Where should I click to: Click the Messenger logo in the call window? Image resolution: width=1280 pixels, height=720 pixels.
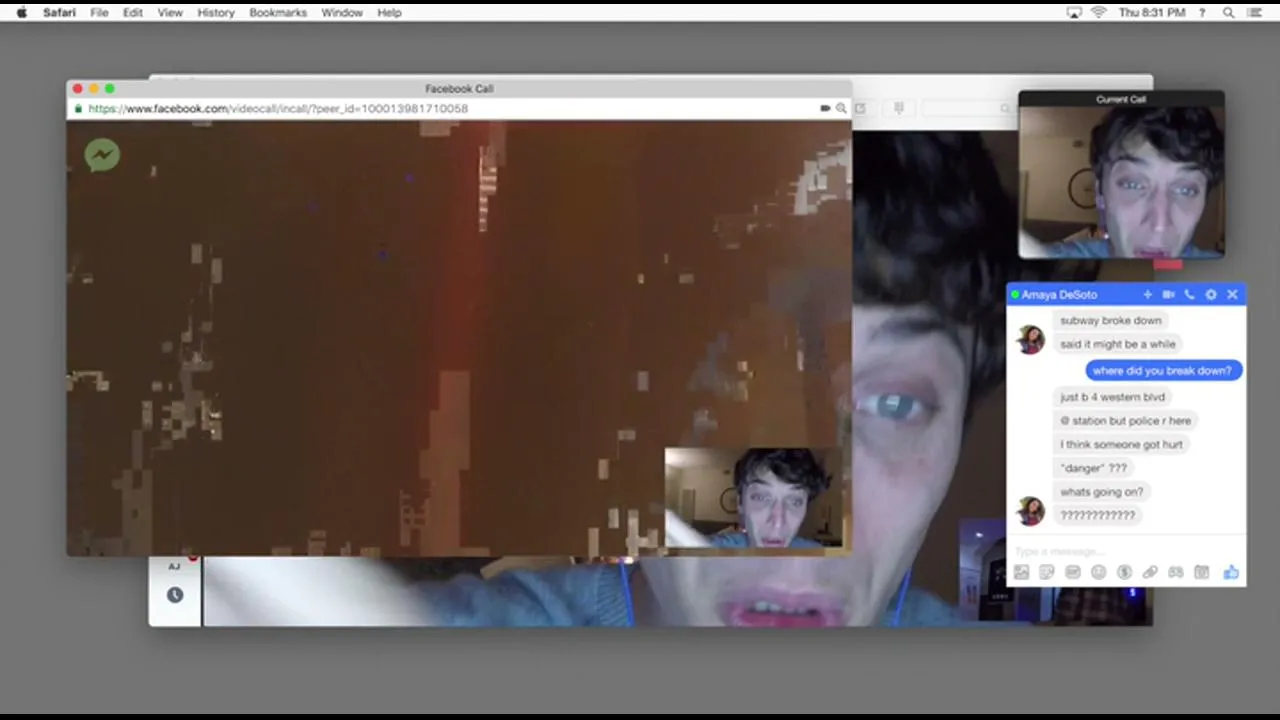tap(102, 155)
